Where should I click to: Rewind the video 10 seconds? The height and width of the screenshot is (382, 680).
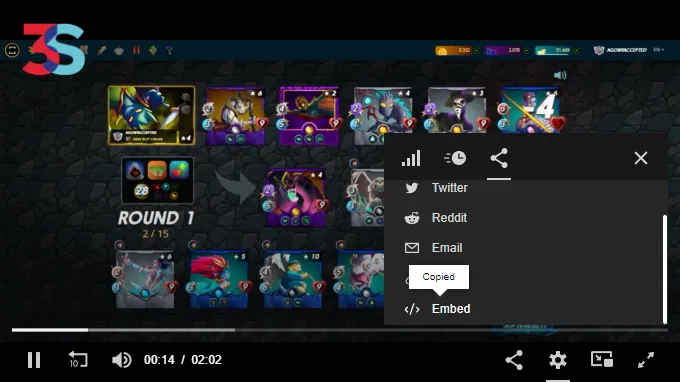[78, 359]
